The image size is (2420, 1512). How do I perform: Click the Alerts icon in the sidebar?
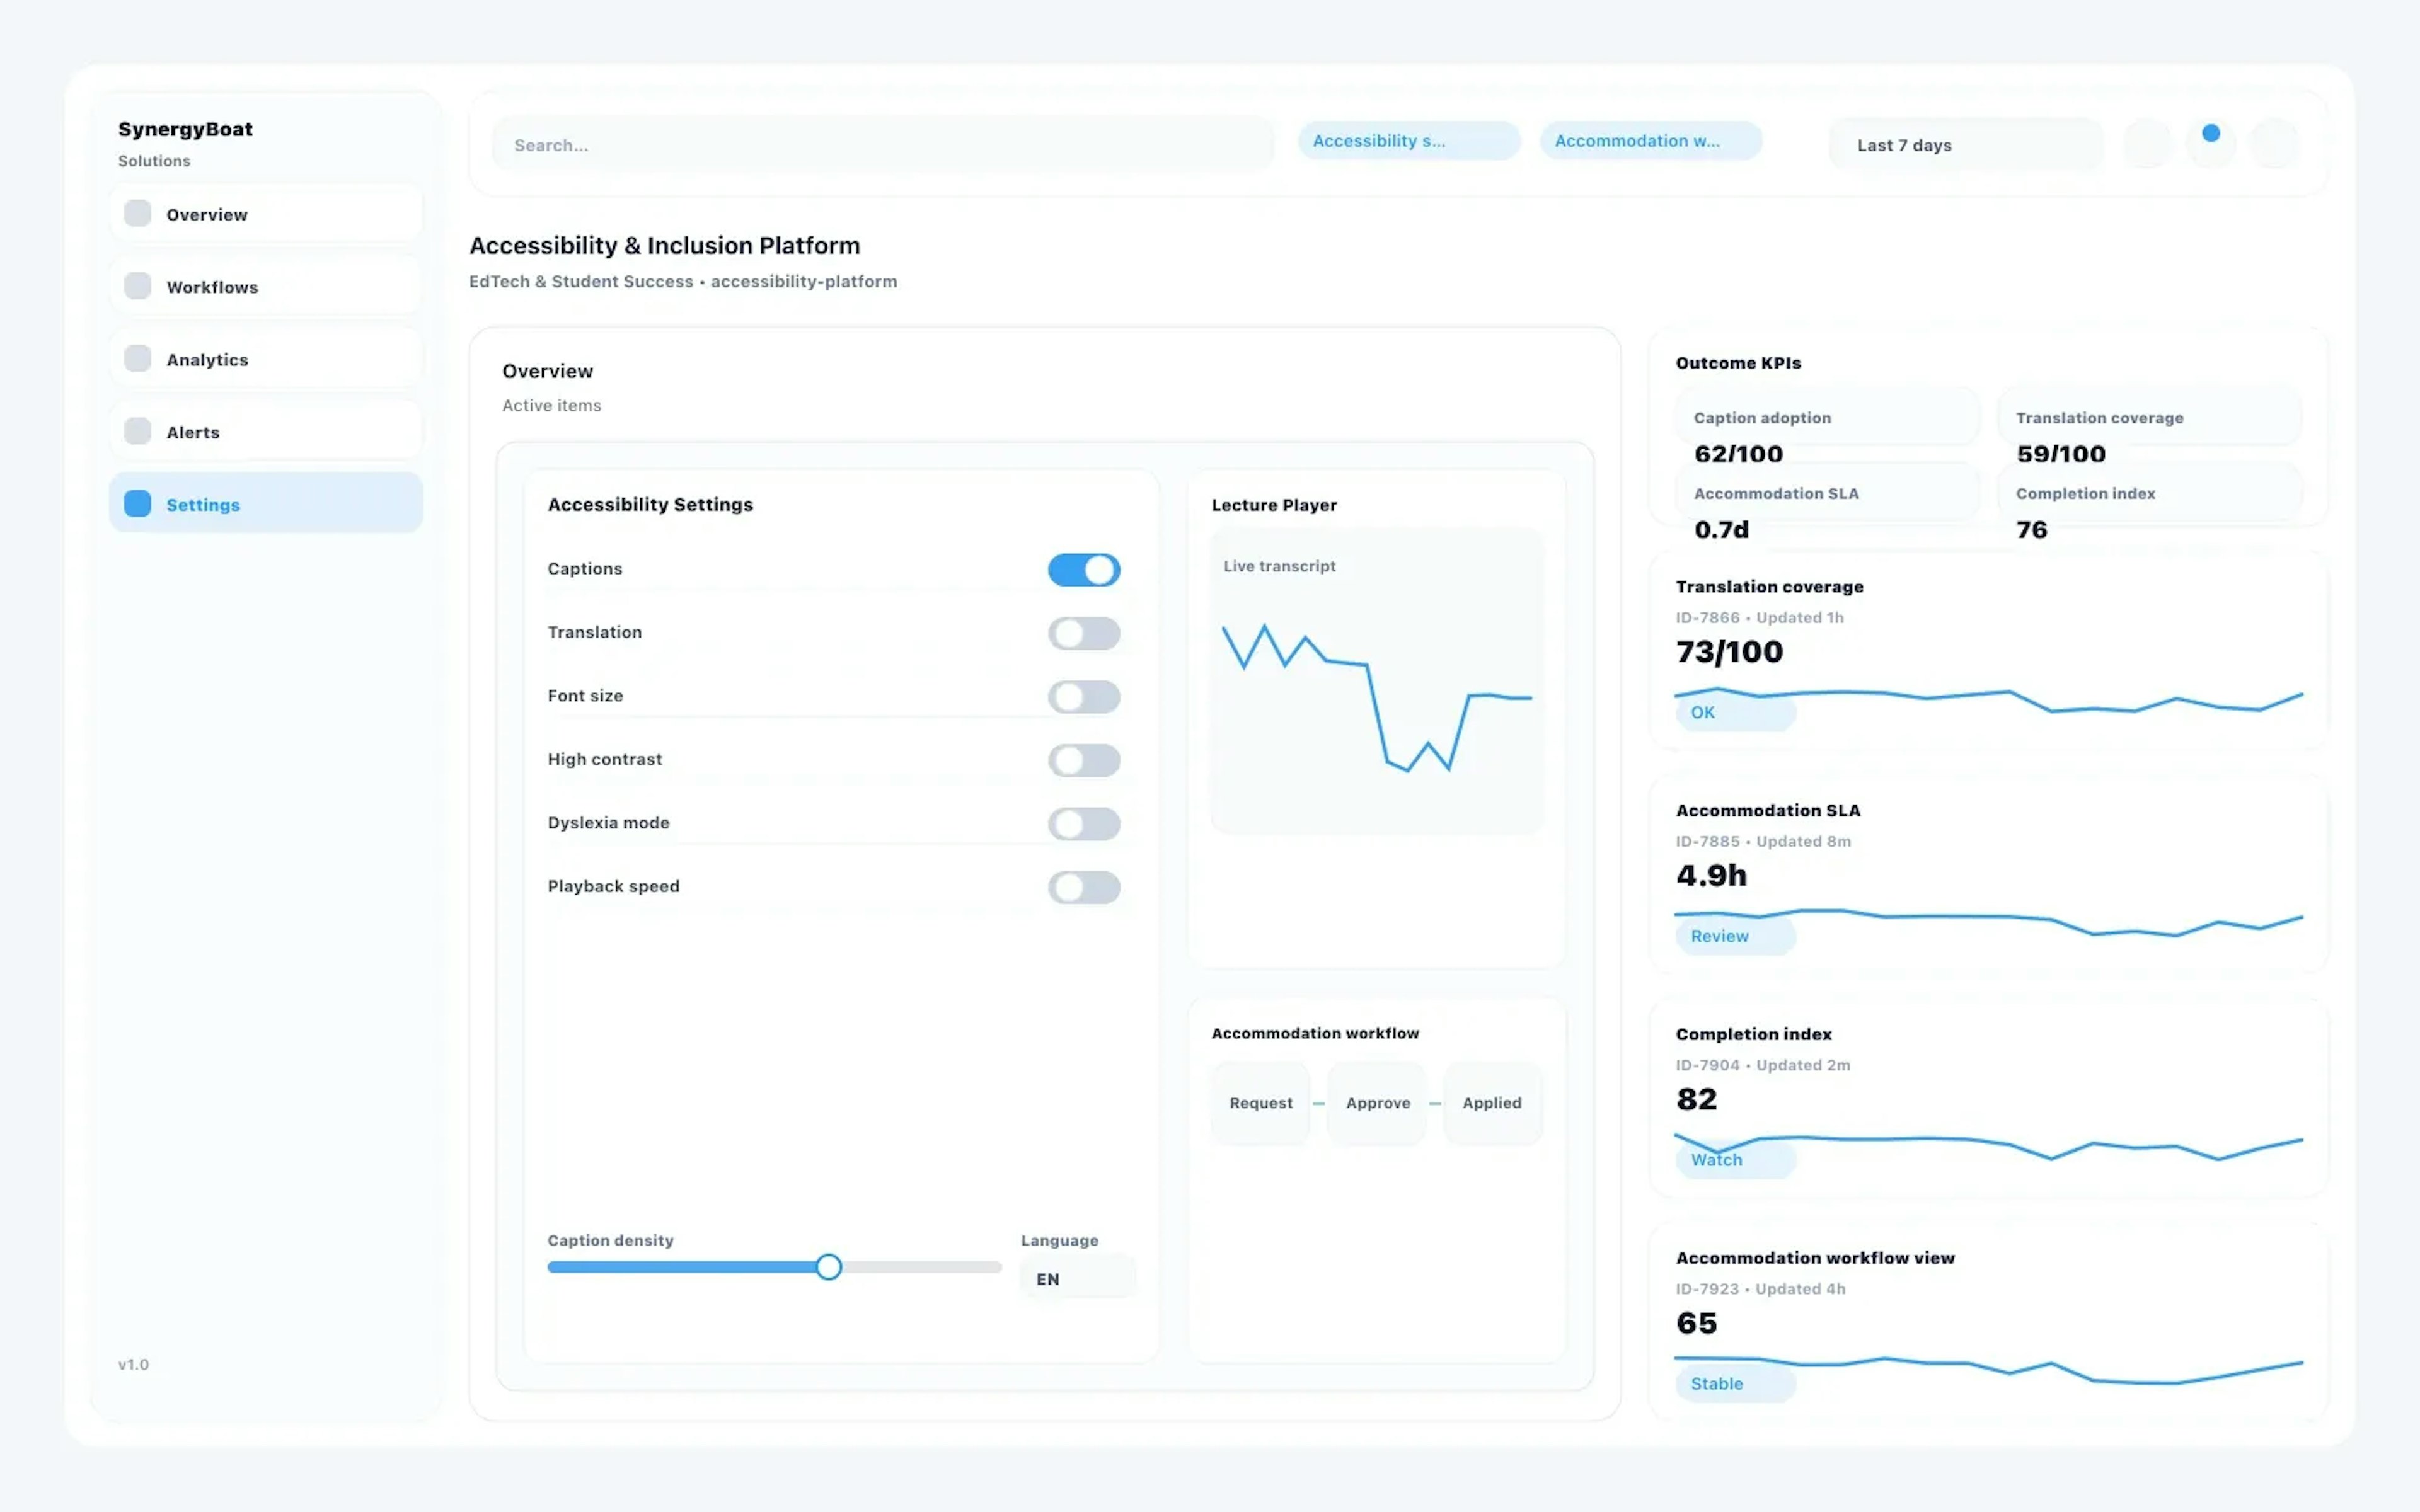pos(137,431)
